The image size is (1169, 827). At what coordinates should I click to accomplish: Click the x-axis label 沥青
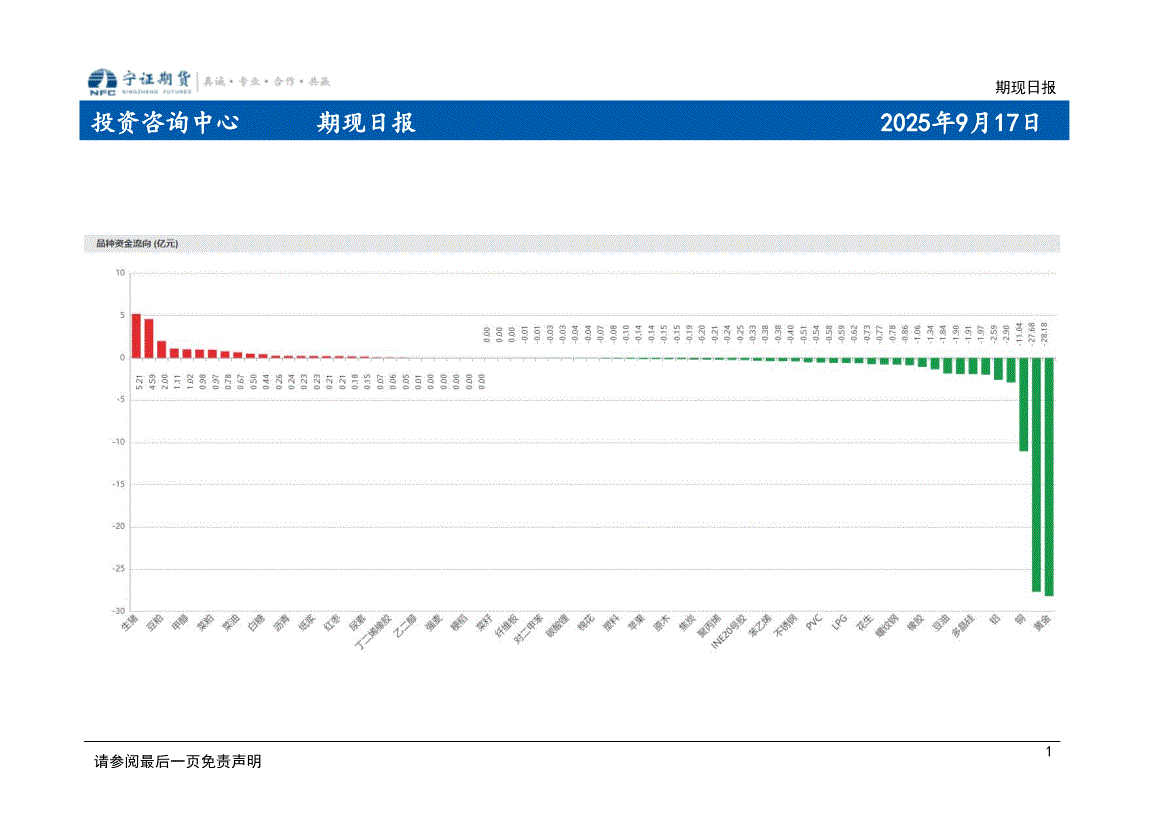tap(281, 623)
